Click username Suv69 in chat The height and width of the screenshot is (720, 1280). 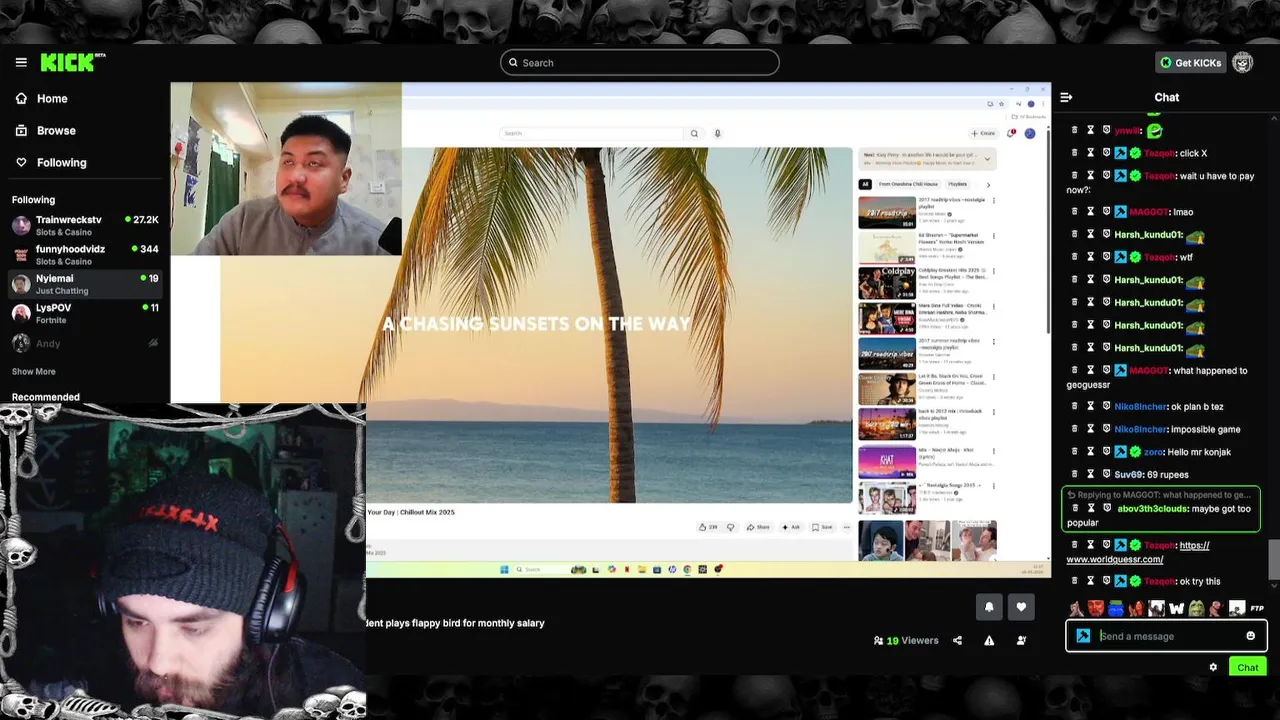point(1129,474)
